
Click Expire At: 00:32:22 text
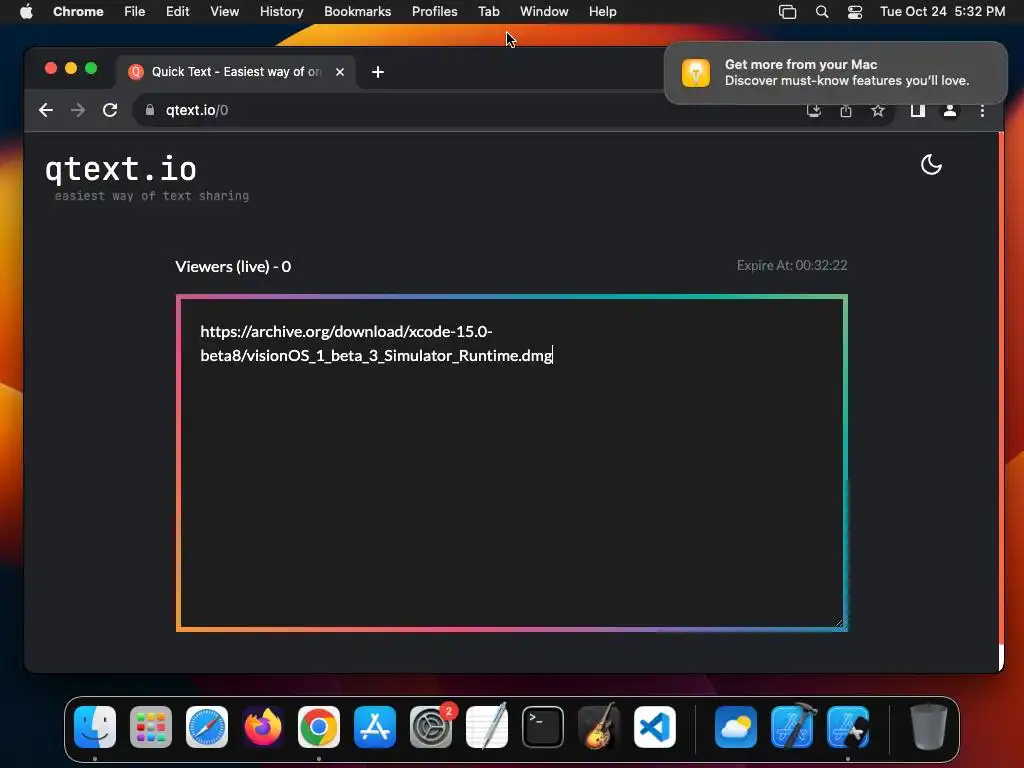792,265
